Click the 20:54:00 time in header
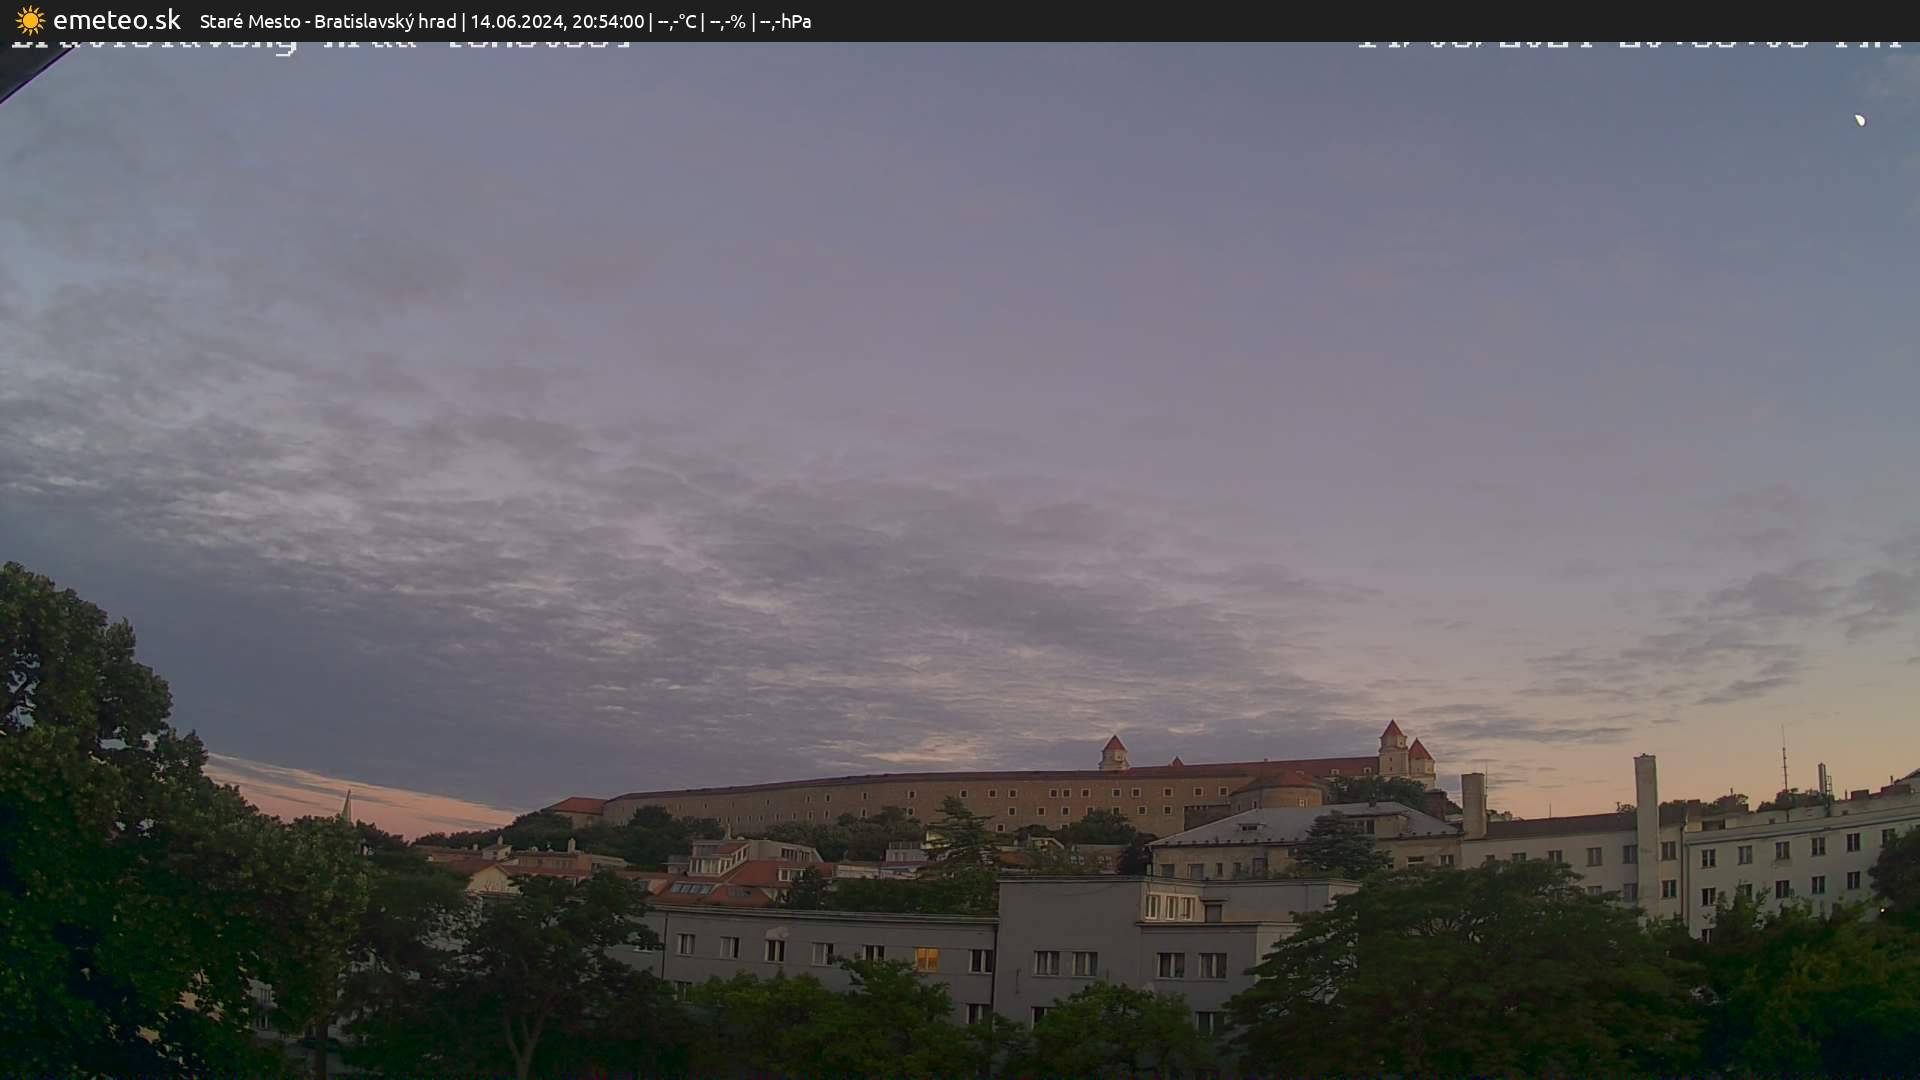Viewport: 1920px width, 1080px height. pyautogui.click(x=608, y=21)
